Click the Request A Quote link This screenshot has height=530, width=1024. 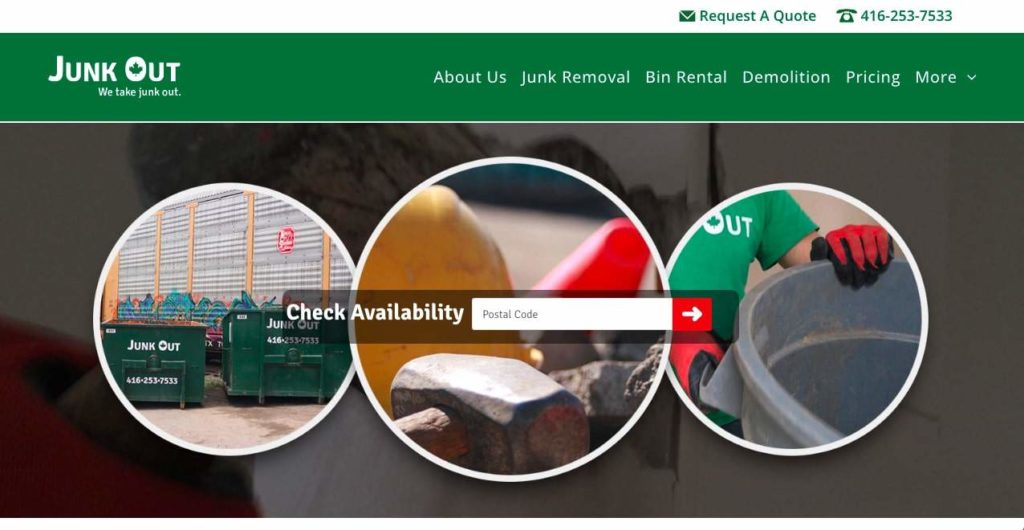(x=758, y=16)
